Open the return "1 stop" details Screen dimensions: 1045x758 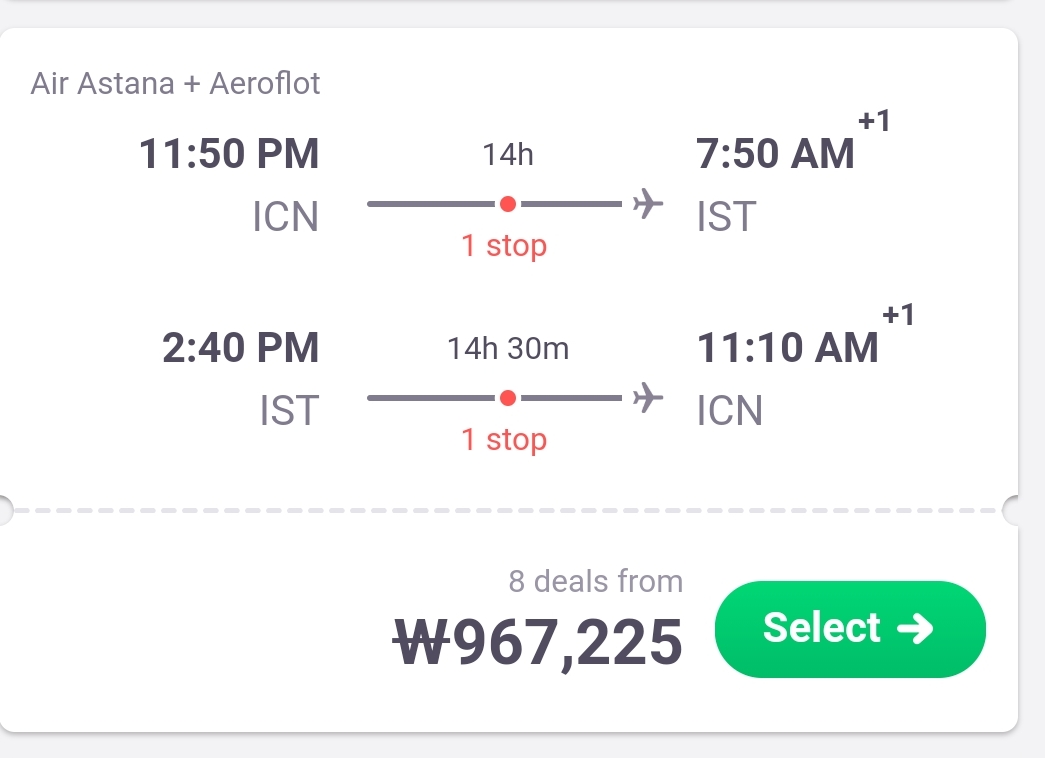tap(504, 439)
